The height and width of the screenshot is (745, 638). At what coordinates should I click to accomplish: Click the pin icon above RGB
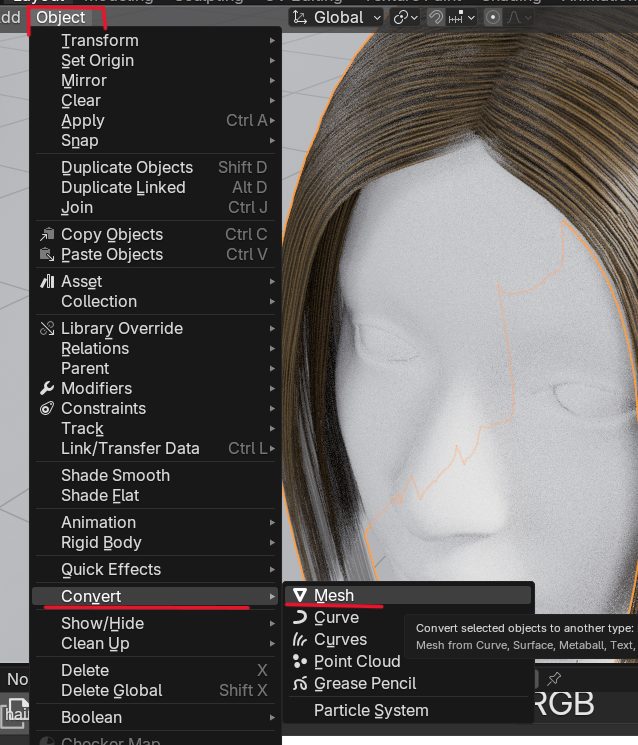tap(553, 679)
